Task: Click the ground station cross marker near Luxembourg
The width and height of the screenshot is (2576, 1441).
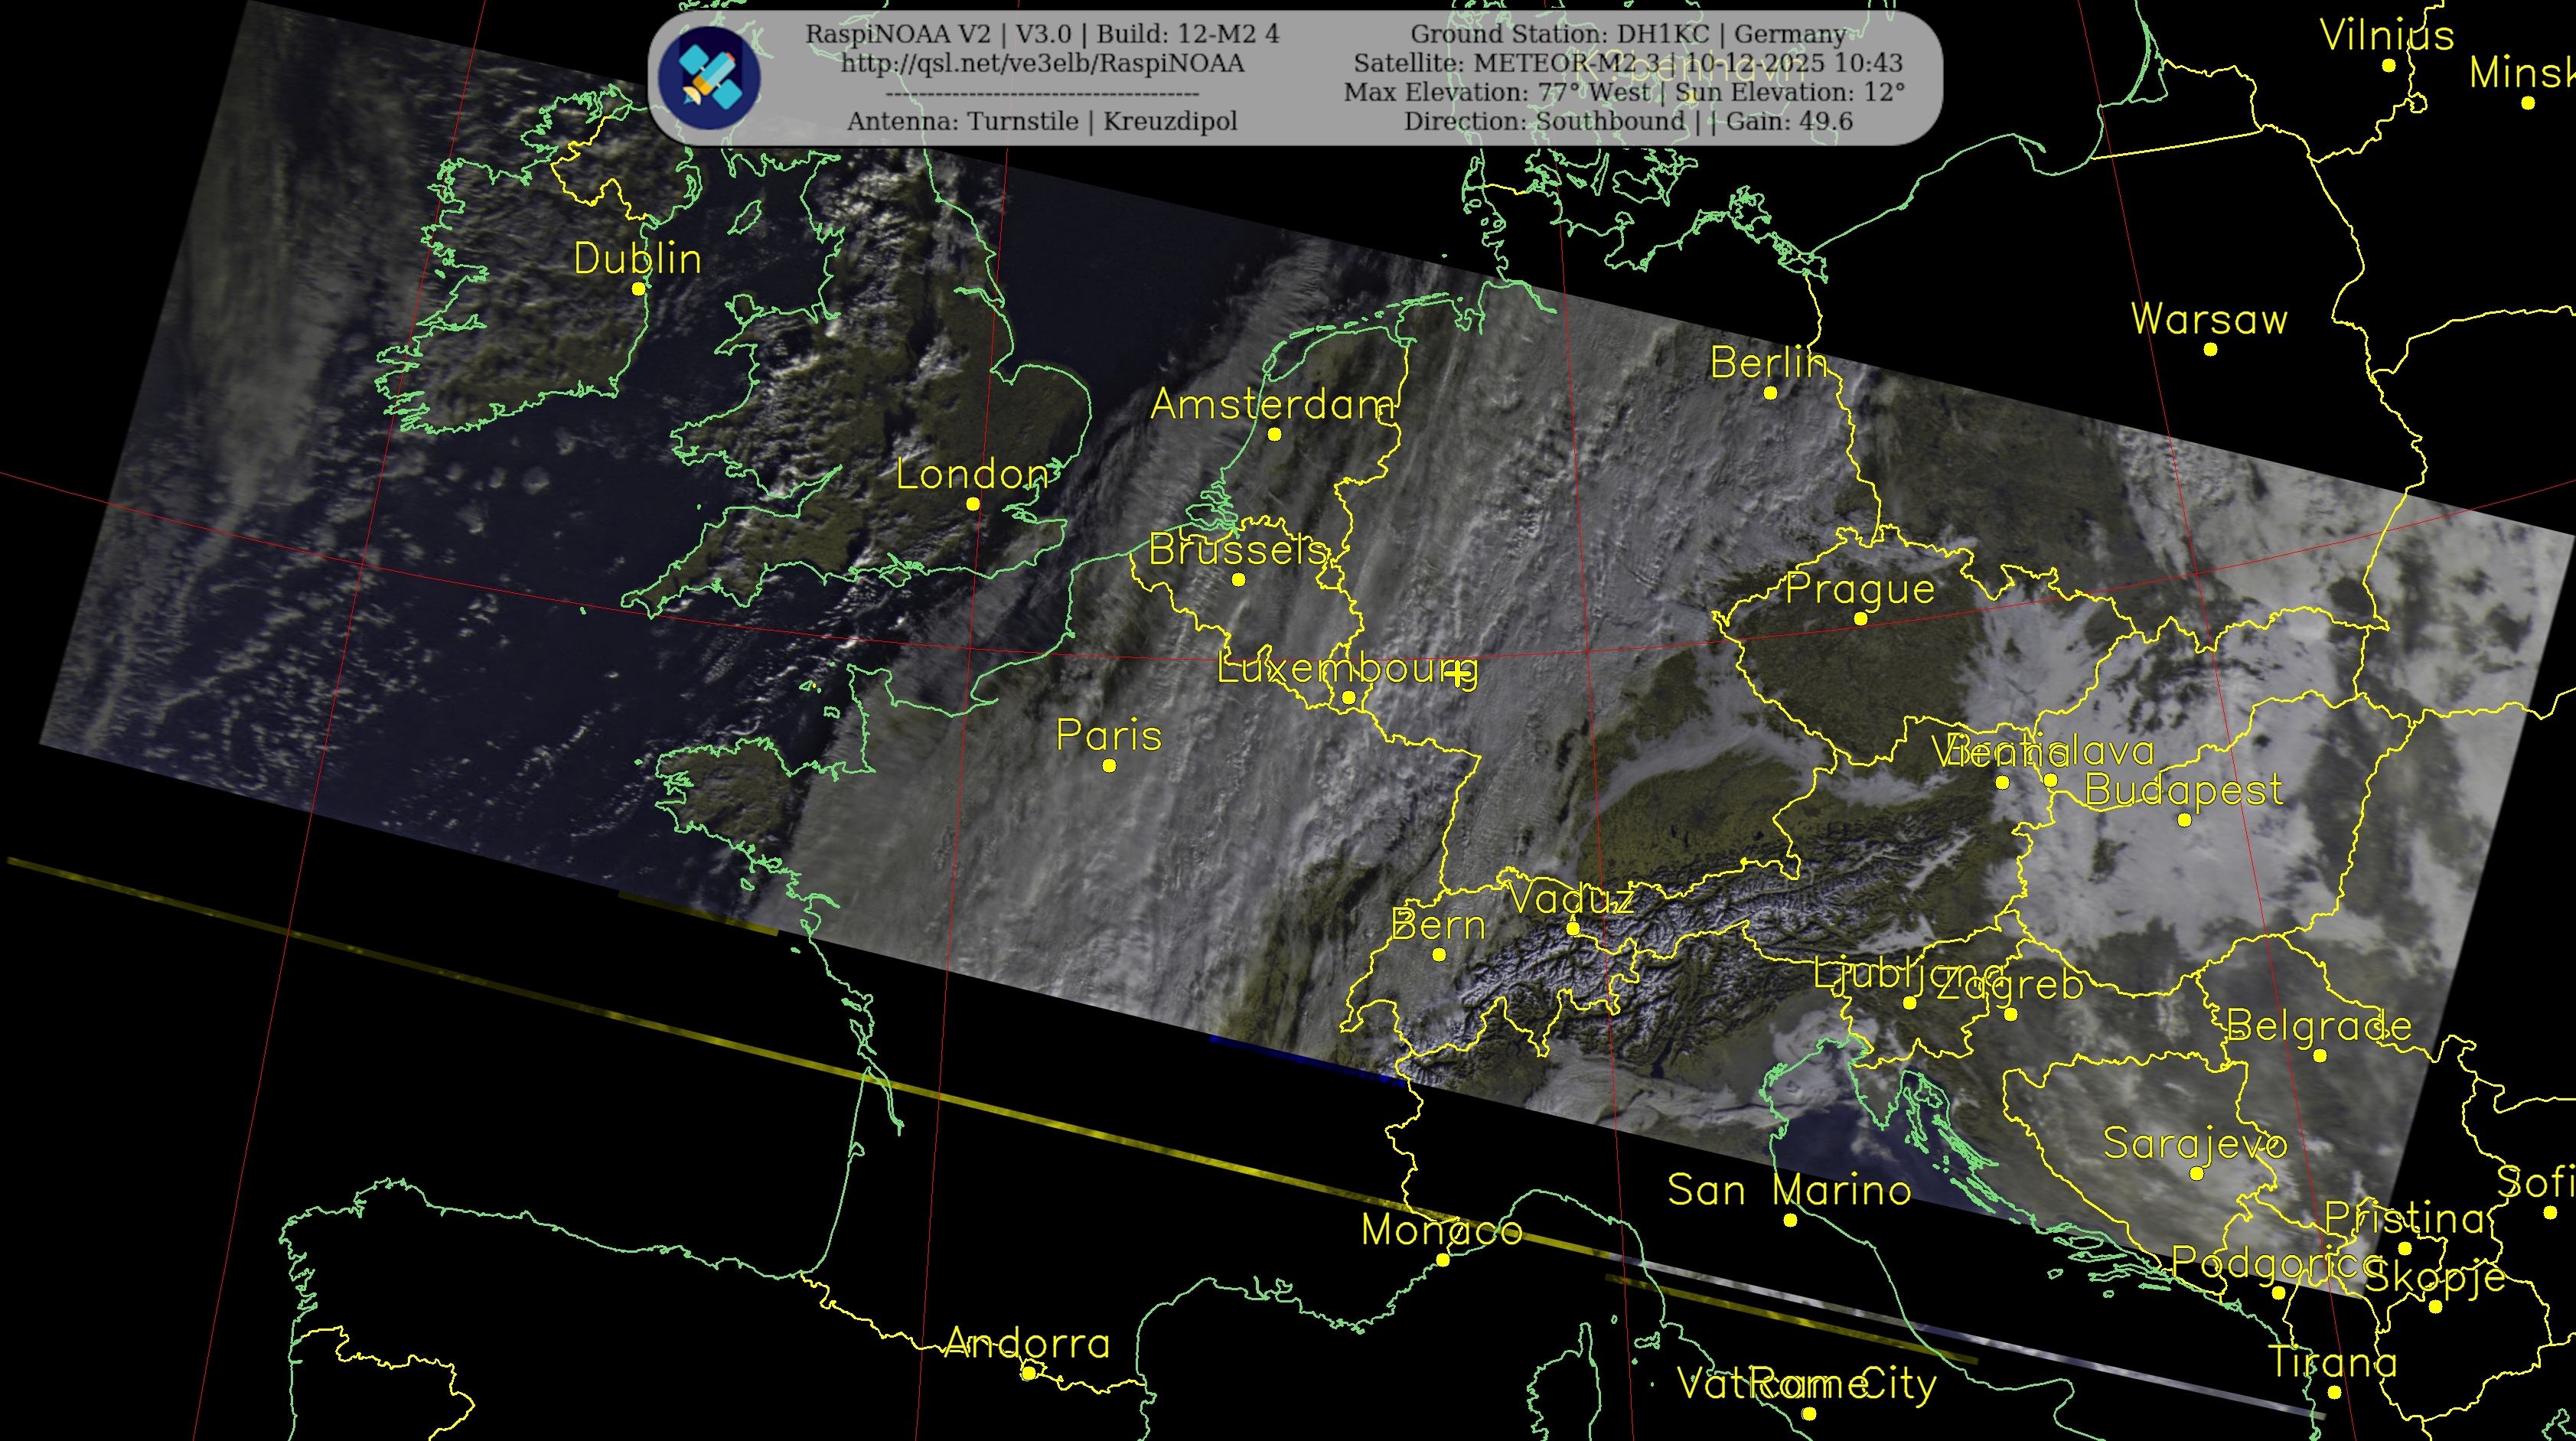Action: point(1459,674)
